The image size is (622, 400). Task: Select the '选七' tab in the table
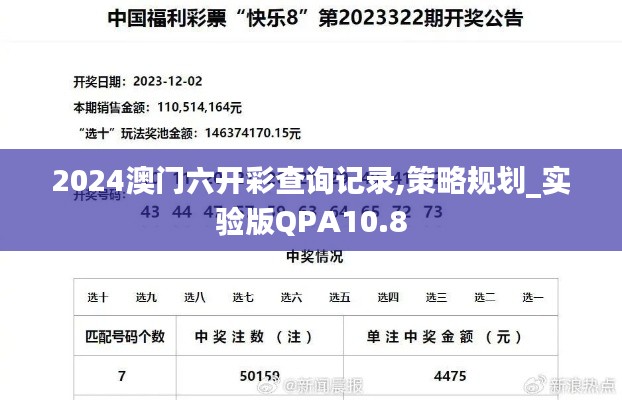(x=243, y=297)
